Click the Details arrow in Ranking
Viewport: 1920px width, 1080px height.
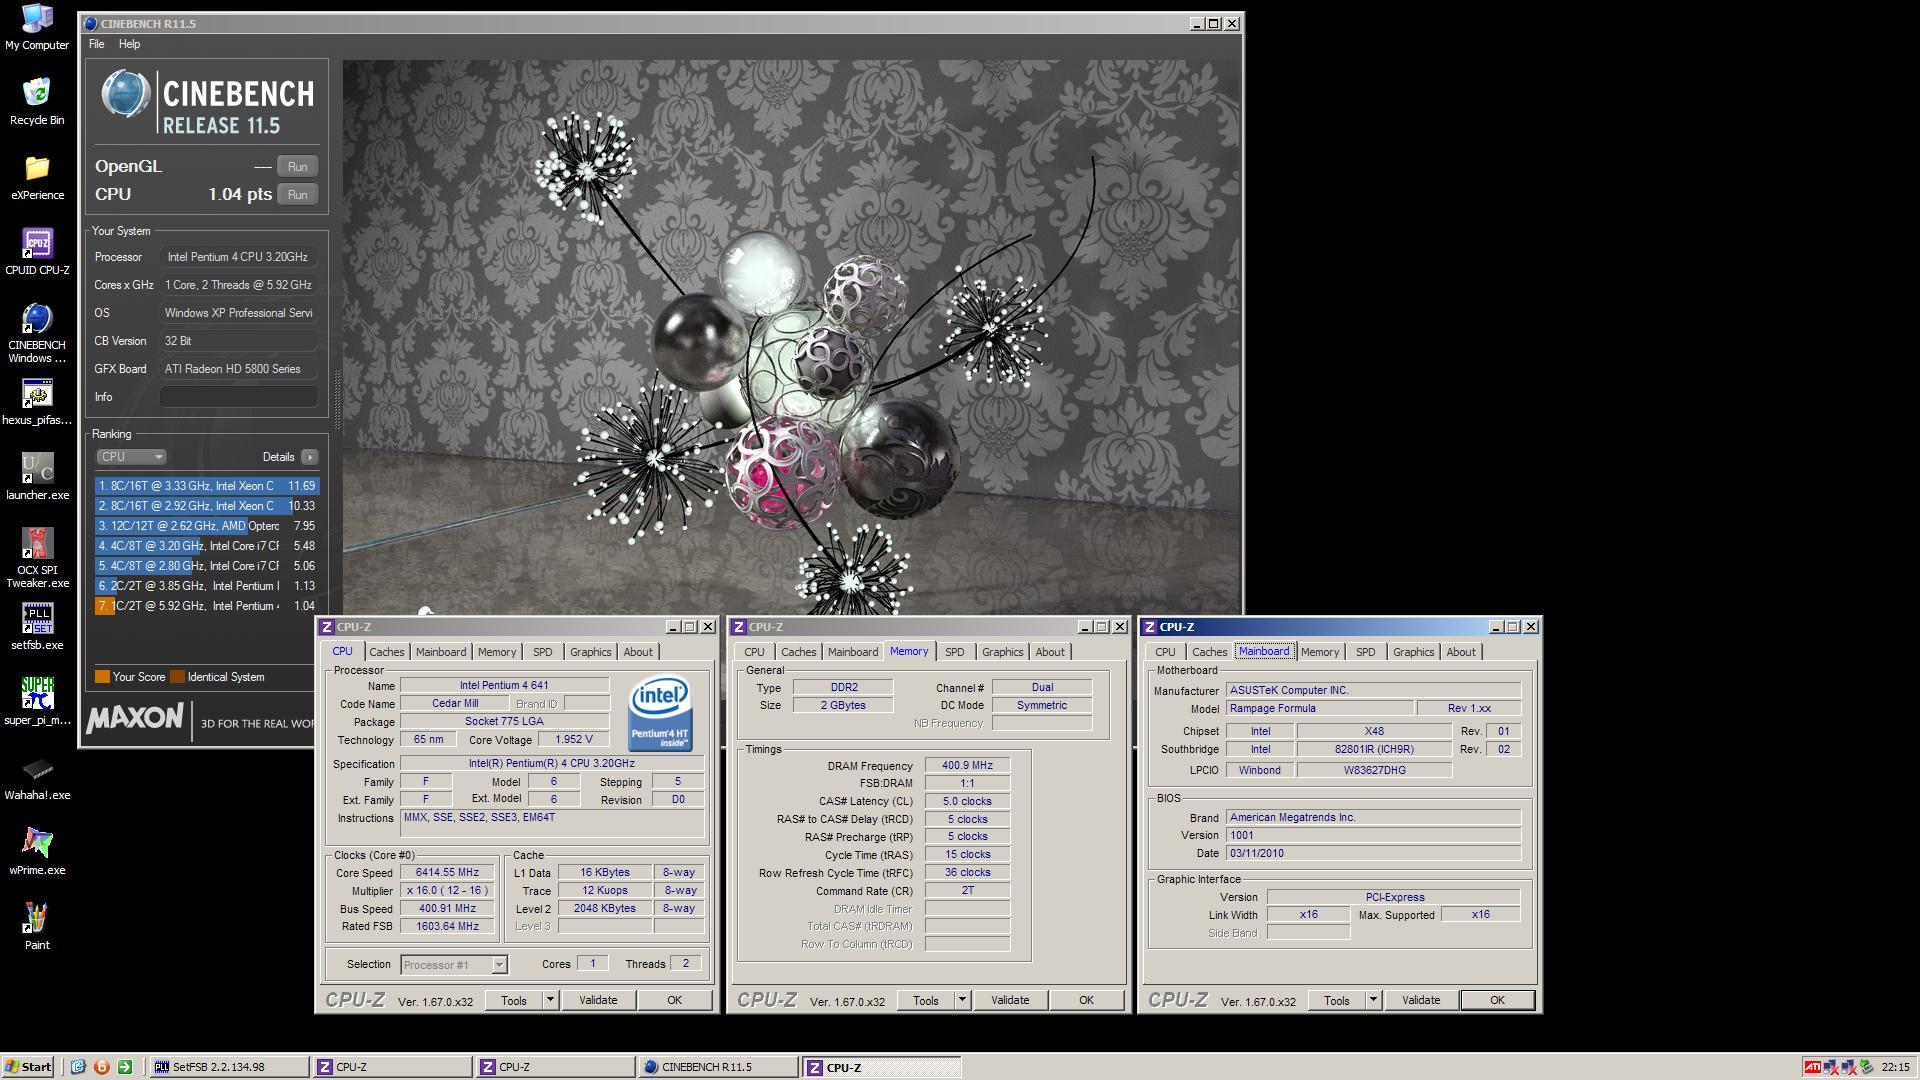309,457
